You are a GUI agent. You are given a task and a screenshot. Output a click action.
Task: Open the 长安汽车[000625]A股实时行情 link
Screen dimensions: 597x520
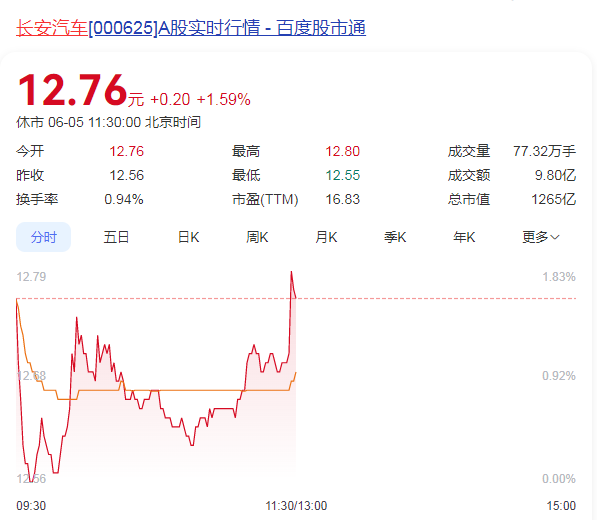tap(191, 28)
